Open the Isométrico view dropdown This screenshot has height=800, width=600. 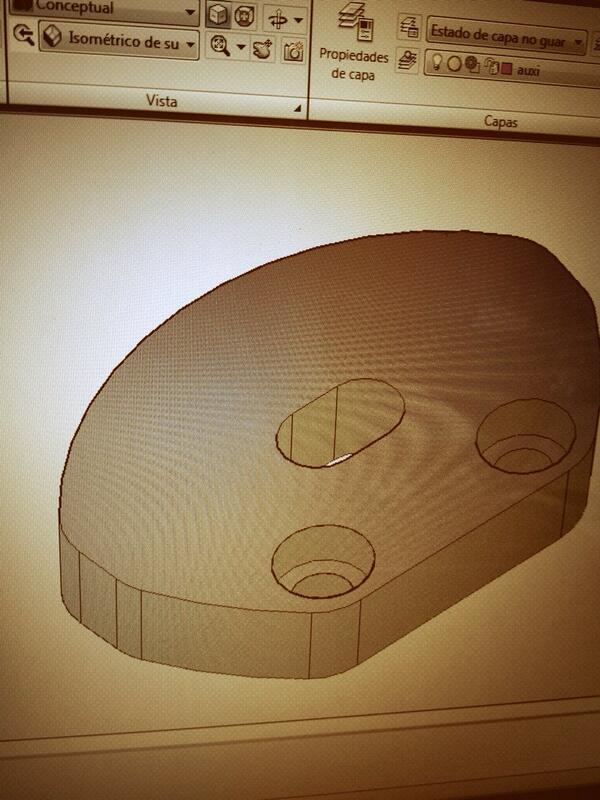pos(118,41)
